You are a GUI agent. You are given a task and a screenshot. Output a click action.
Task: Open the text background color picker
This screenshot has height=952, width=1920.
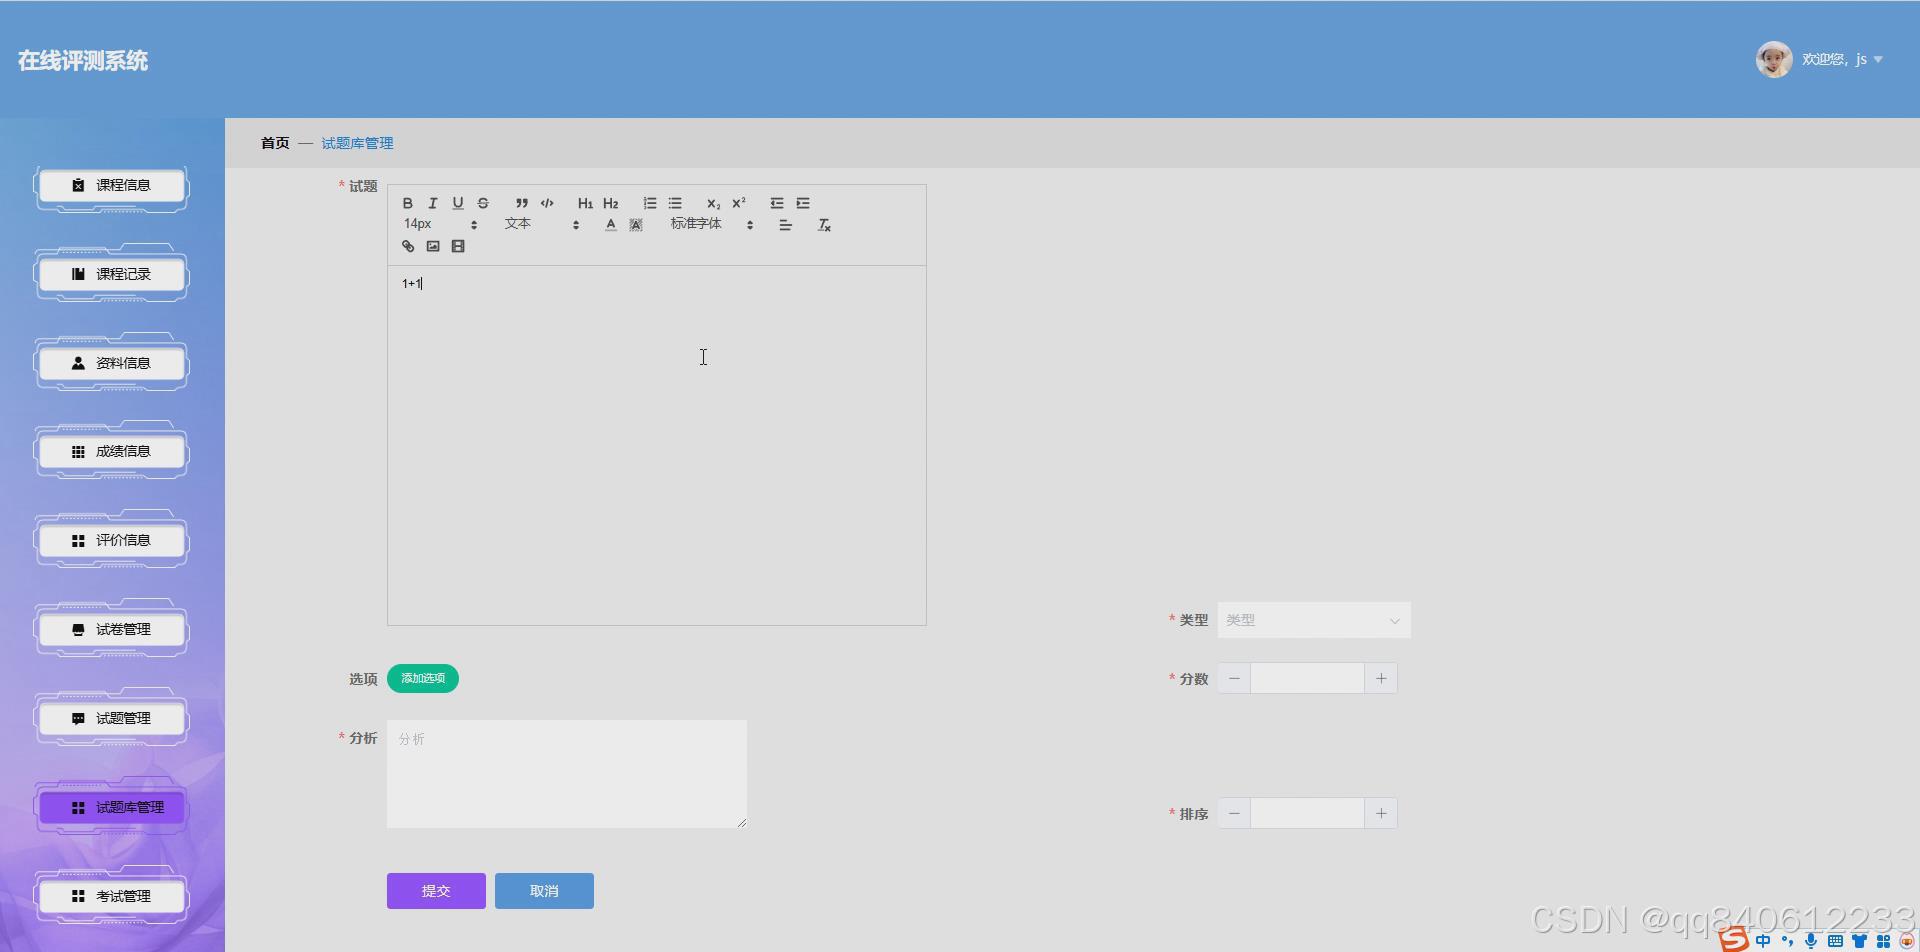click(x=636, y=225)
